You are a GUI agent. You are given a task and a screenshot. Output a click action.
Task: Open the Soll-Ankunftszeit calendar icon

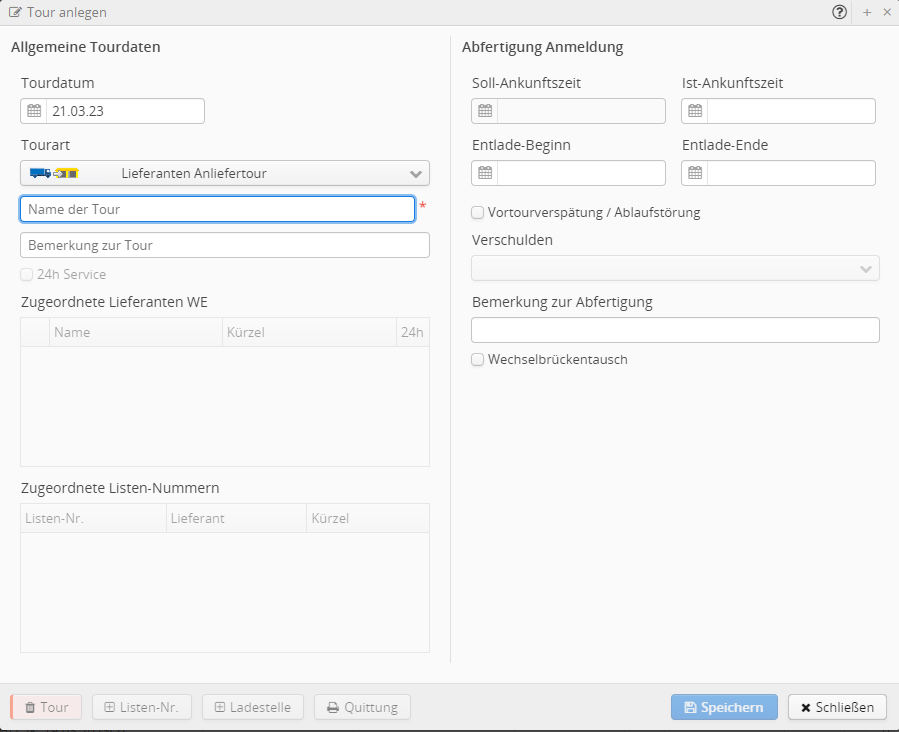[x=485, y=111]
